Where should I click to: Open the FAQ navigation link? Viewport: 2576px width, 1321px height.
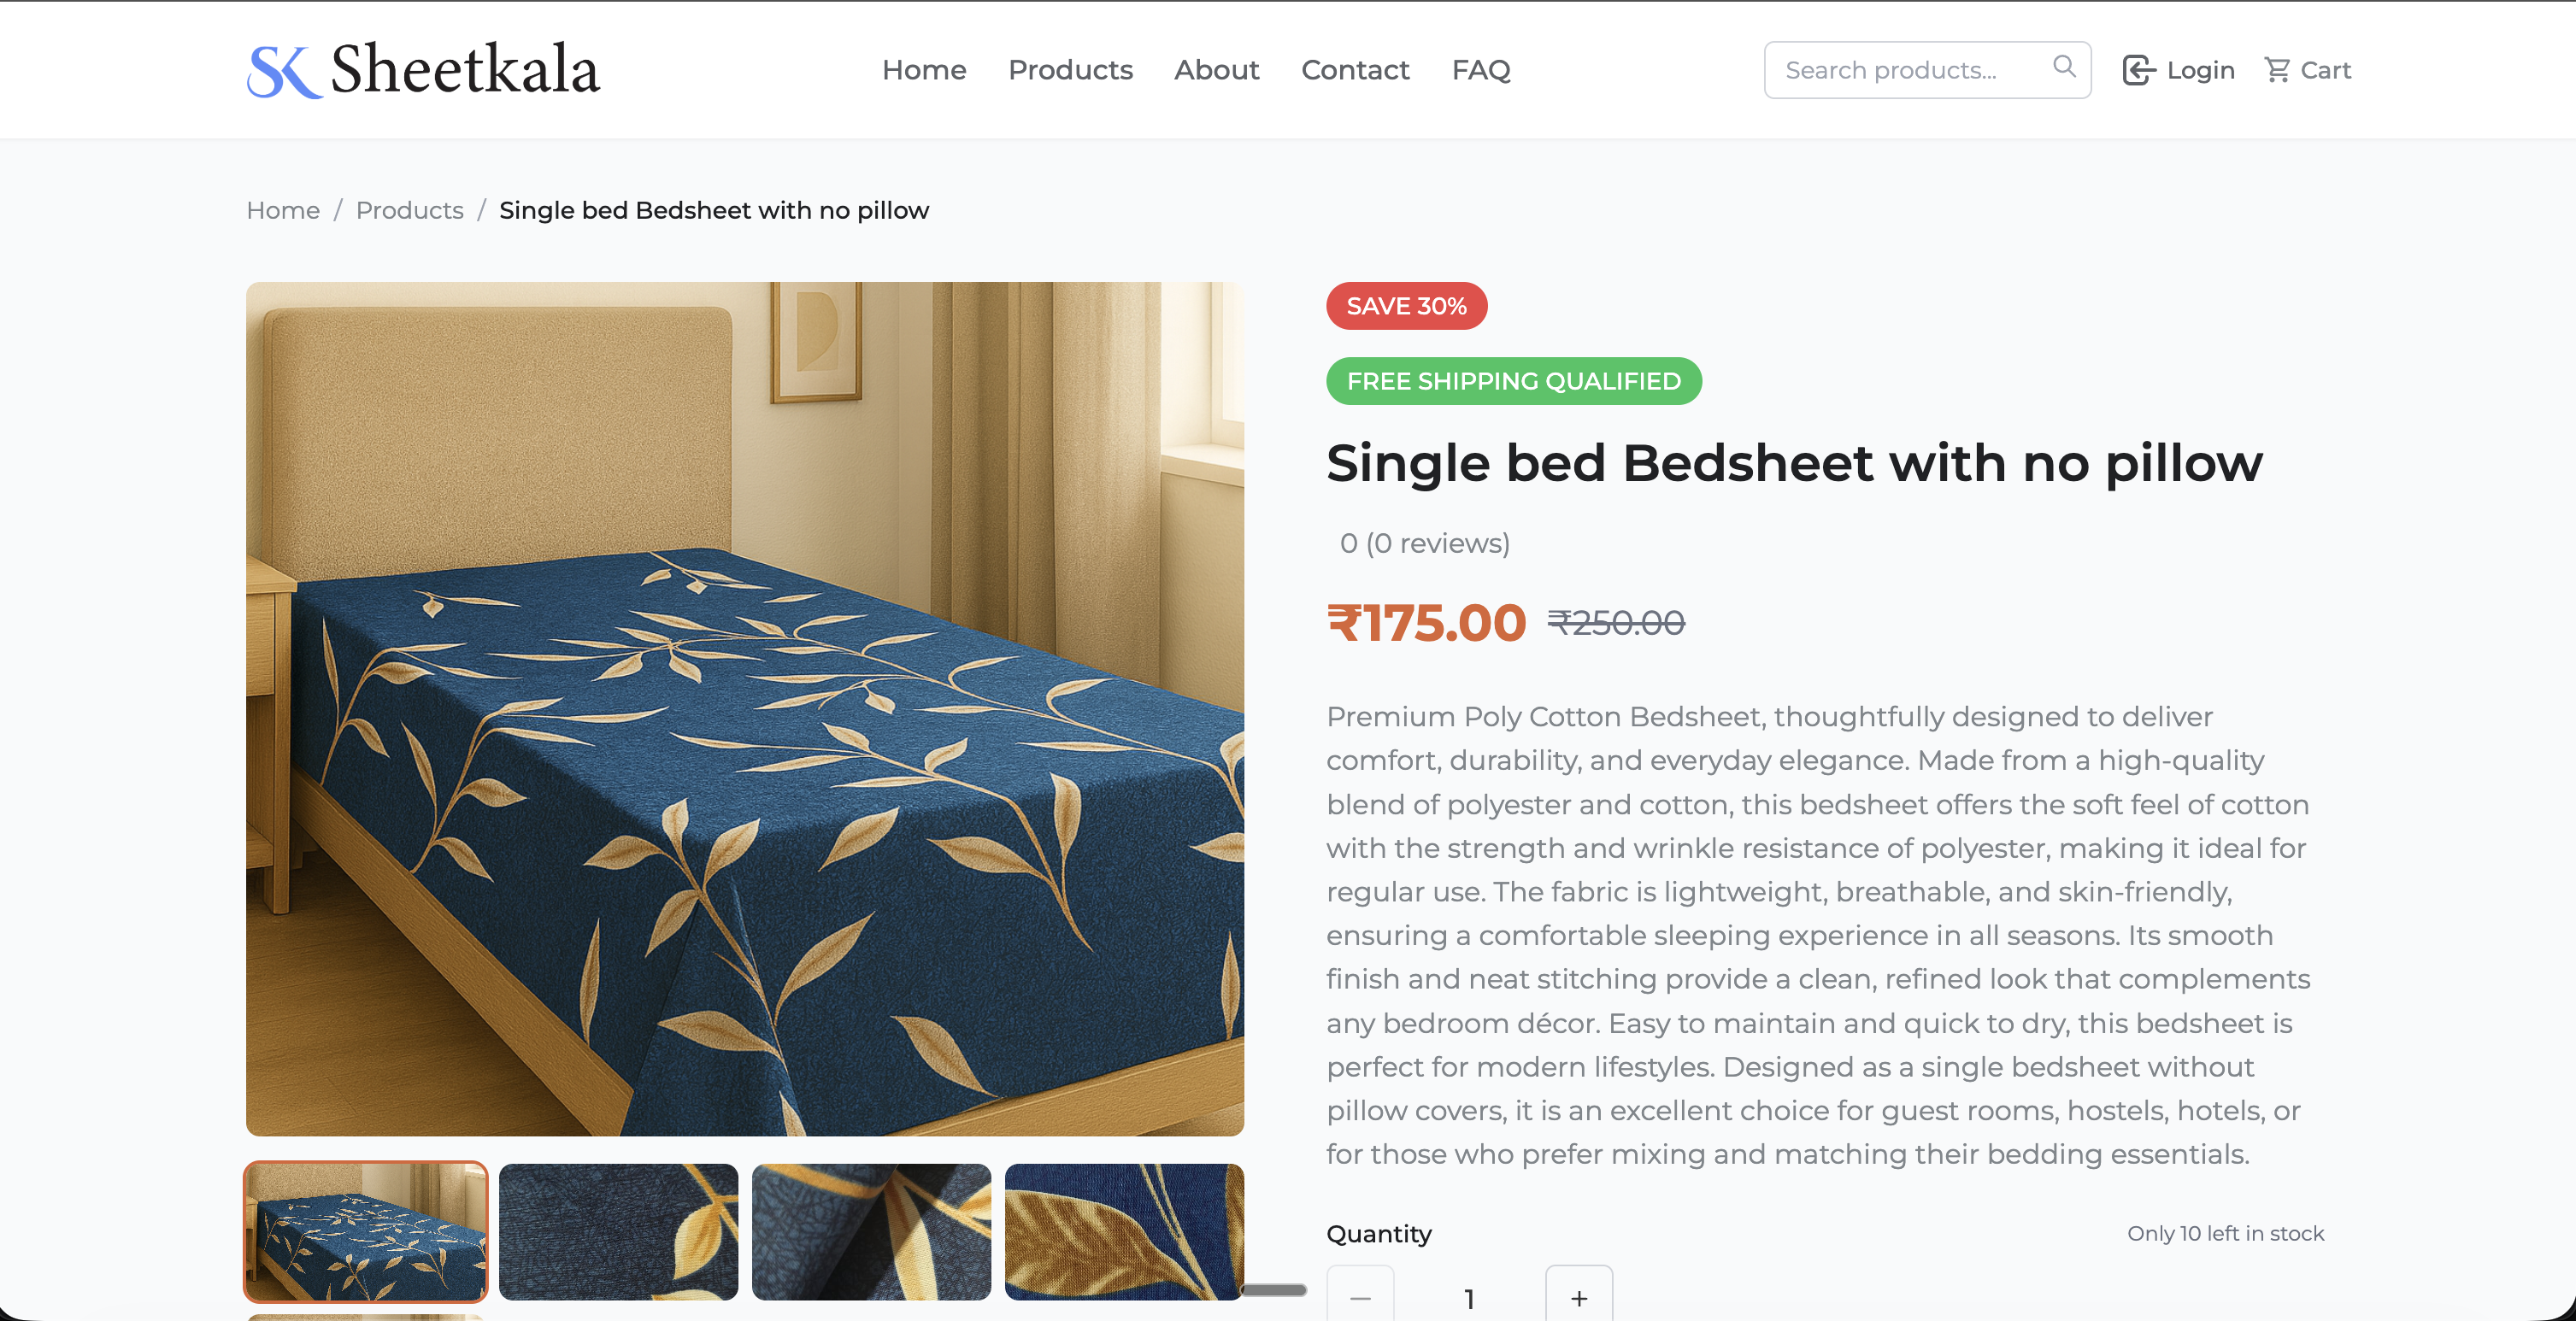tap(1481, 70)
